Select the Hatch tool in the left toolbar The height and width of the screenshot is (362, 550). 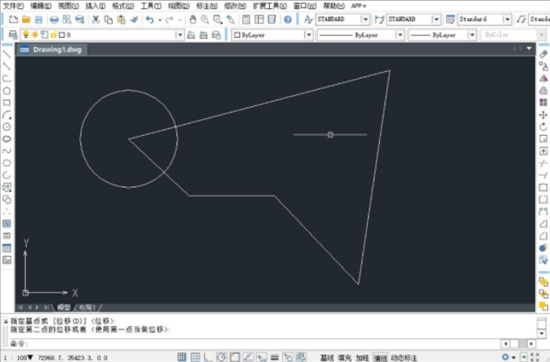[7, 223]
